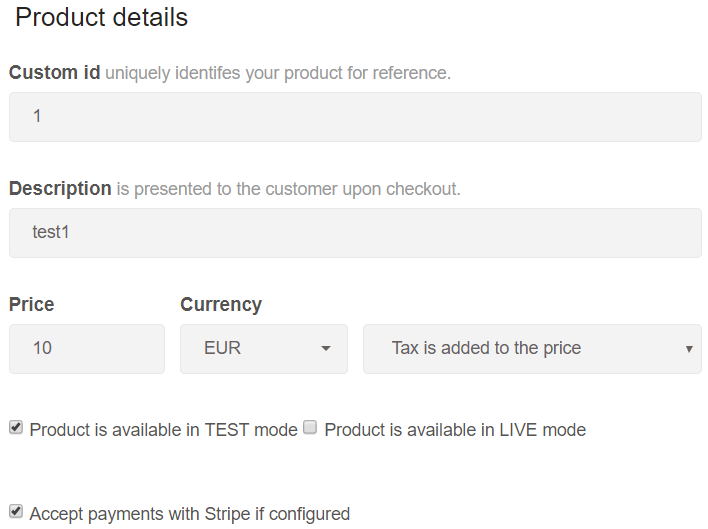This screenshot has height=529, width=708.
Task: Open the 'Tax is added to the price' dropdown
Action: pyautogui.click(x=532, y=348)
